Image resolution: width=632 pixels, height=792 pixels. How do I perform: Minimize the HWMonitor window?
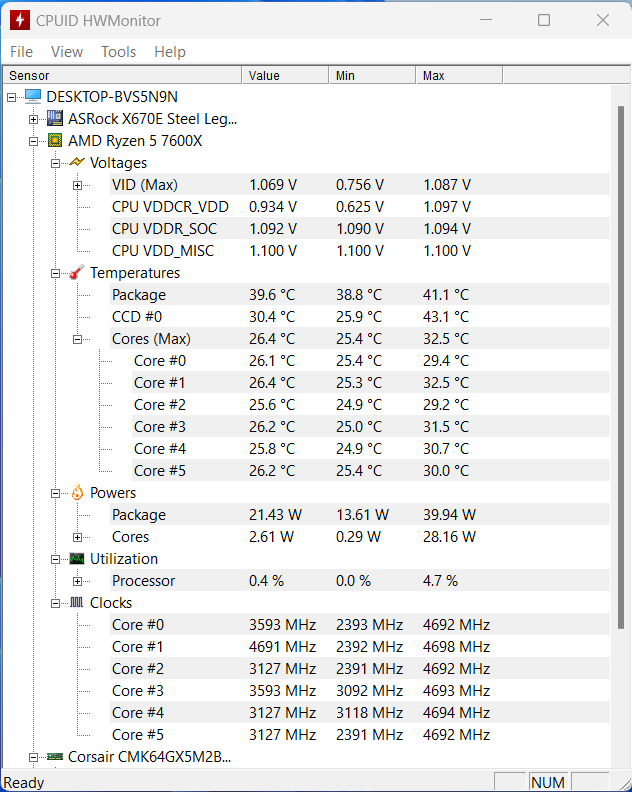pyautogui.click(x=486, y=20)
